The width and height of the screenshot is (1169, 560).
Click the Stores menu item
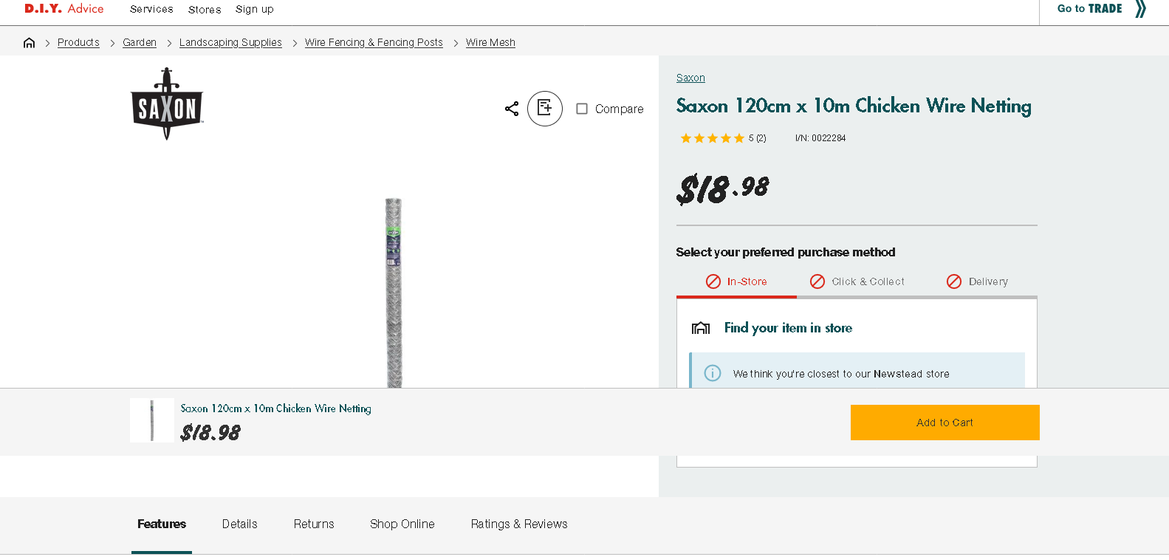click(x=204, y=10)
